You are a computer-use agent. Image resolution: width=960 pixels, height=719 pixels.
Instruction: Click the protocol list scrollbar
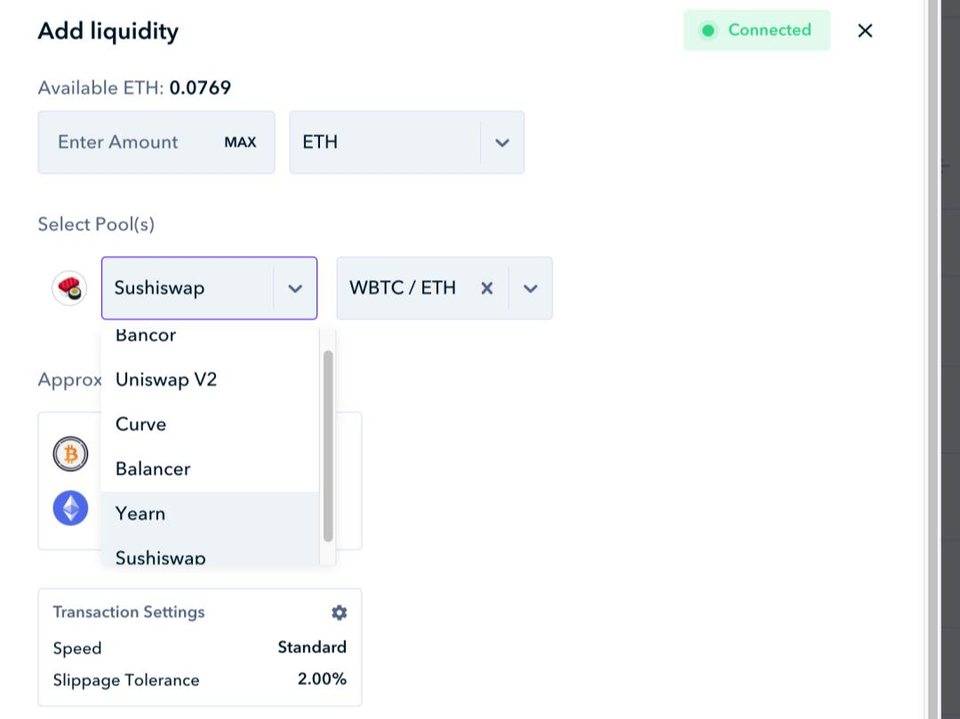(328, 445)
